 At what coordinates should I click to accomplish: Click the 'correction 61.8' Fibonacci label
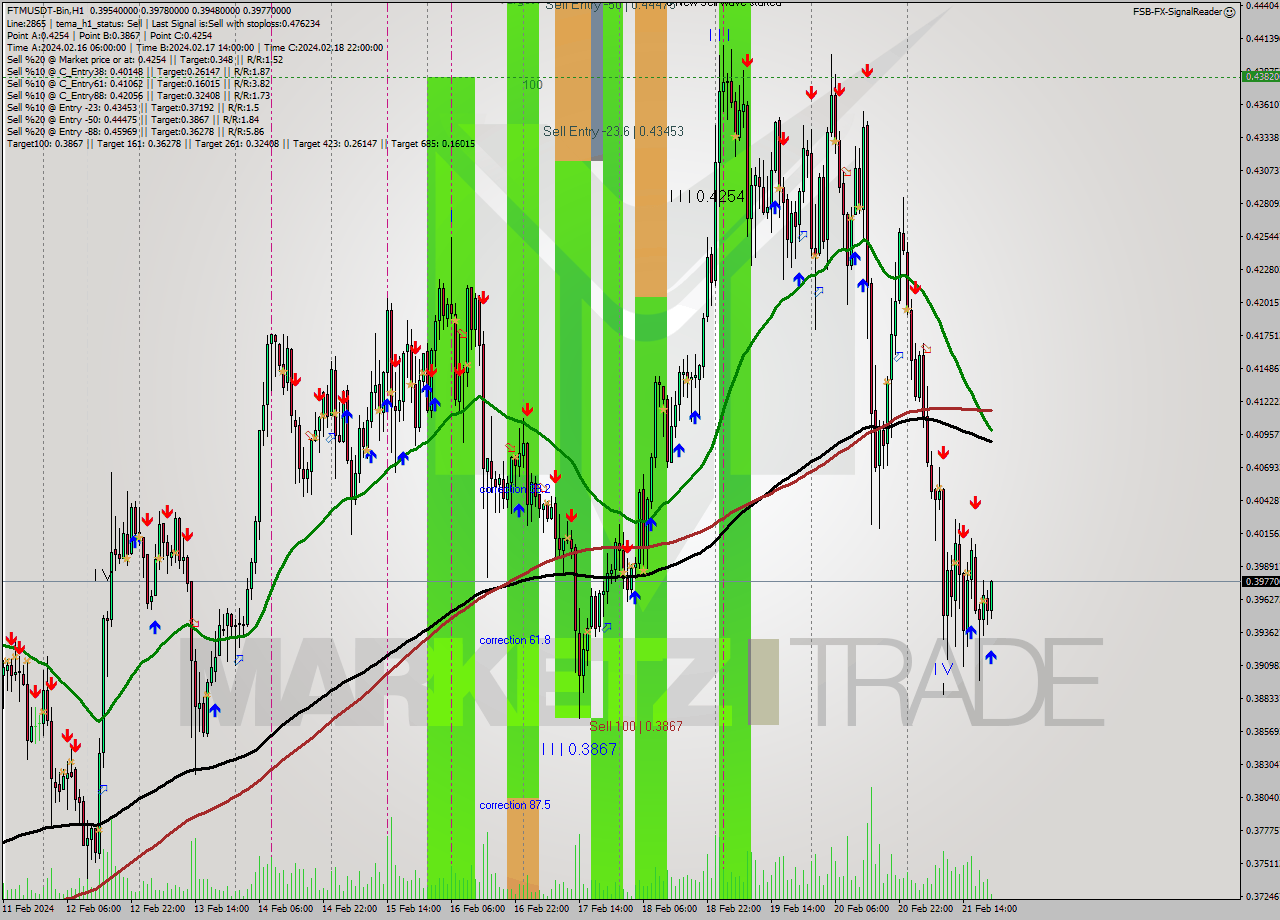515,640
